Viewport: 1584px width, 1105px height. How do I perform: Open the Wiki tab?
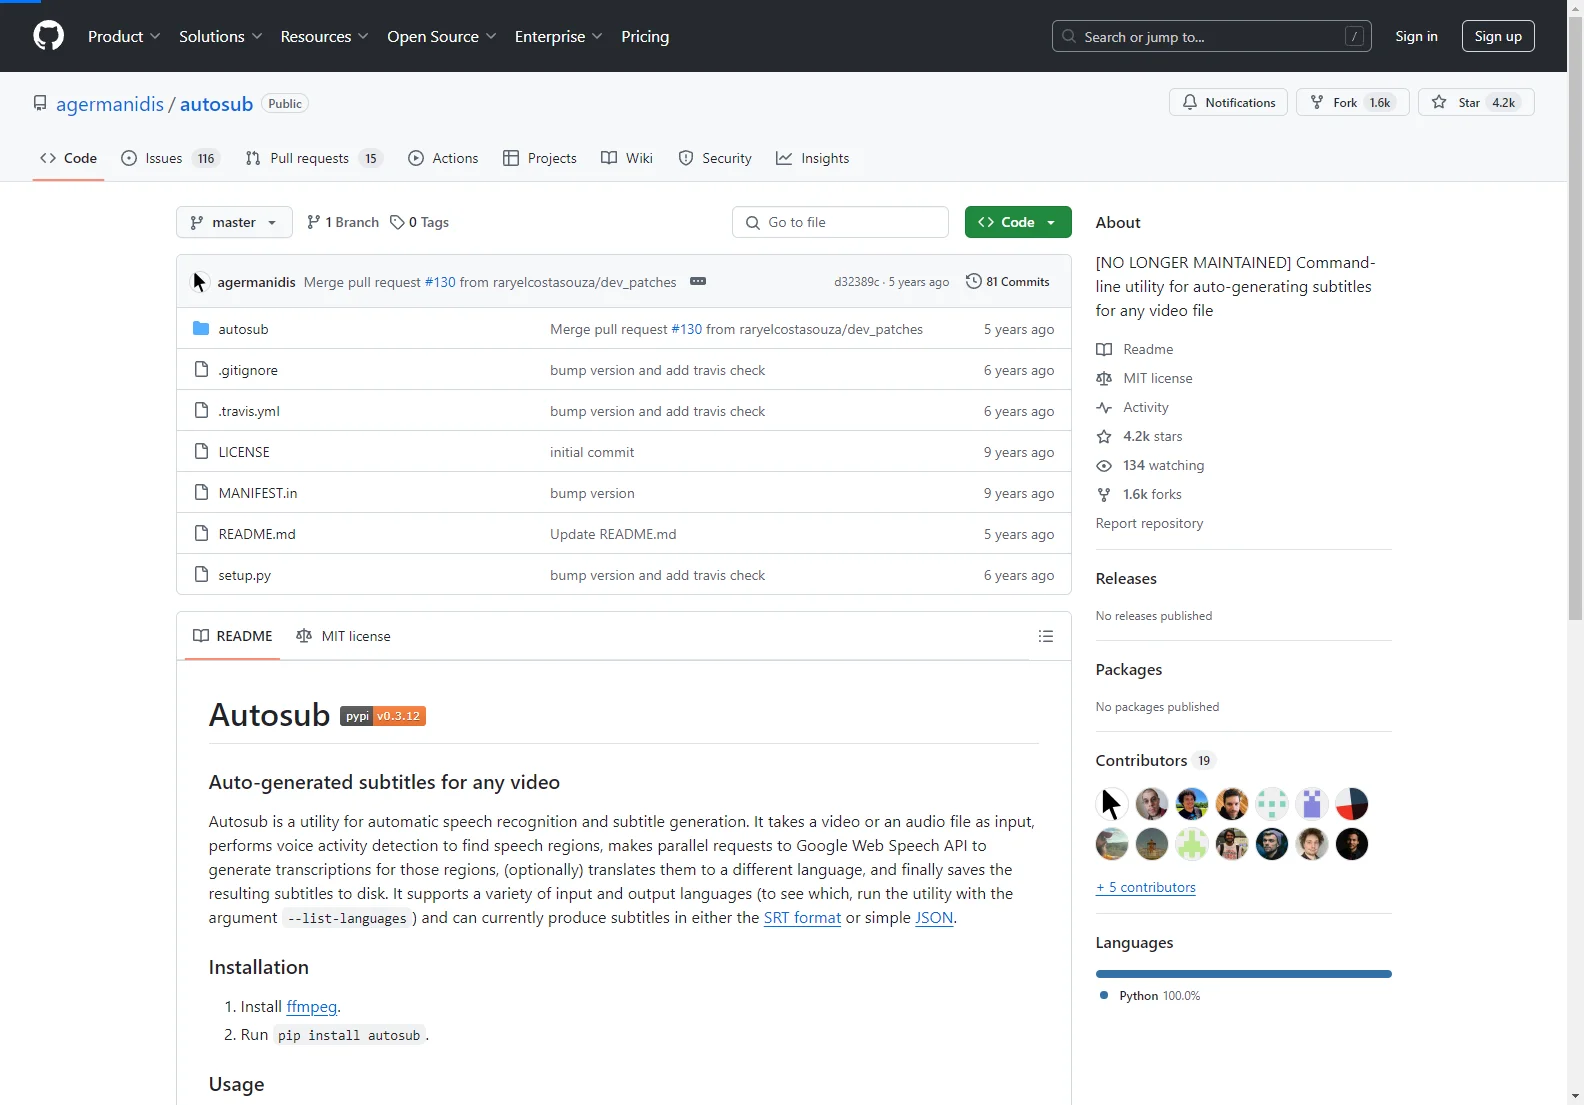[x=627, y=158]
